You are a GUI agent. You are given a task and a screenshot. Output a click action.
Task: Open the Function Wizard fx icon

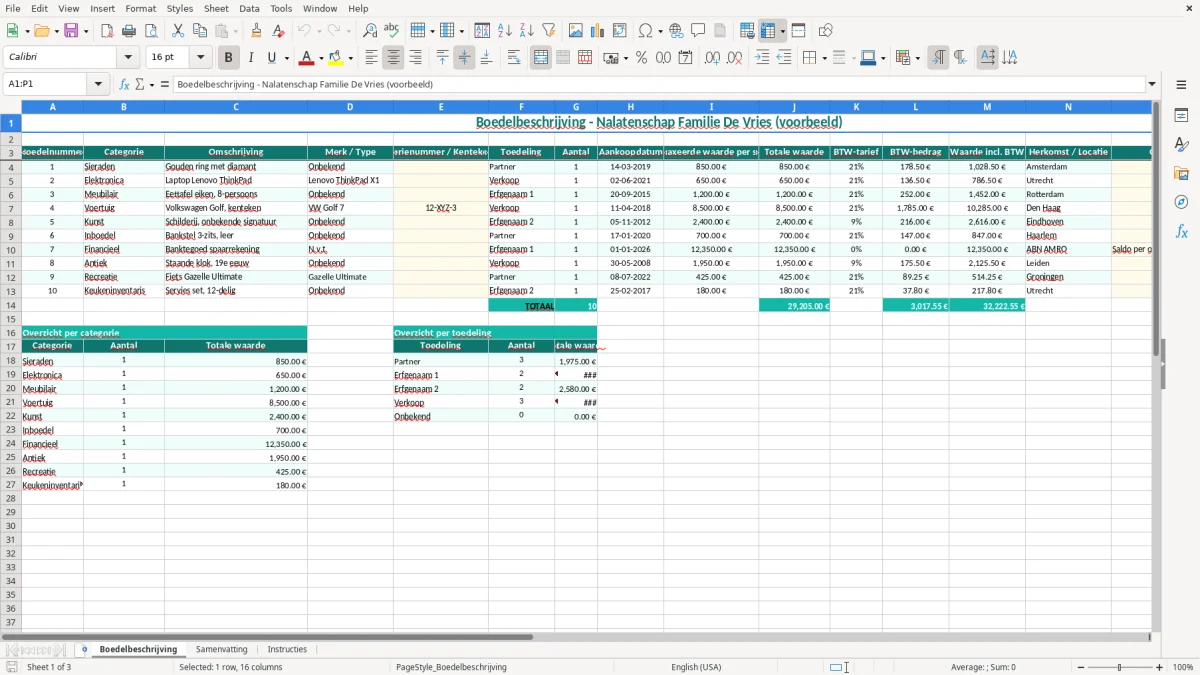[125, 85]
